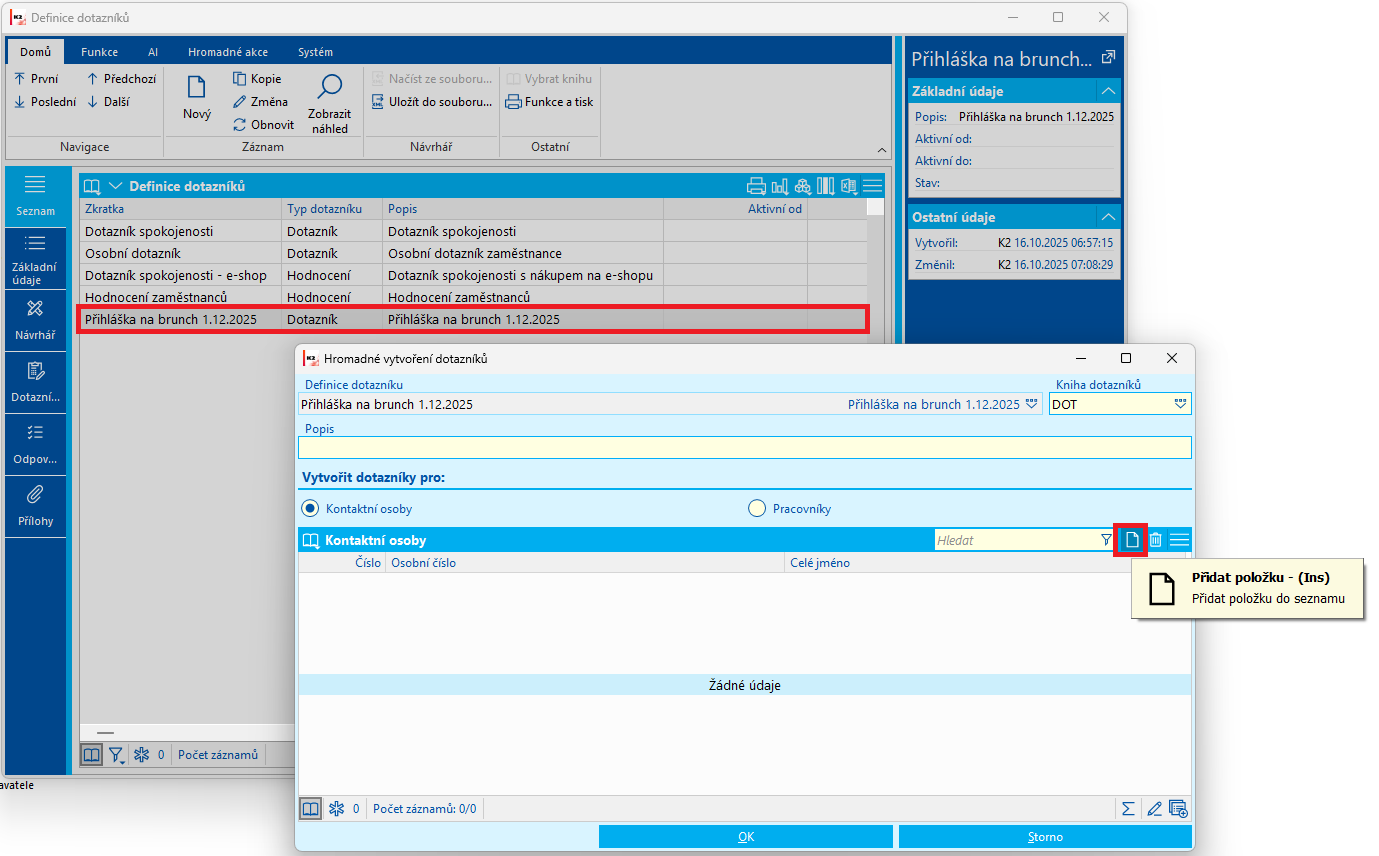1379x856 pixels.
Task: Open the Návrhář sidebar view
Action: pos(36,320)
